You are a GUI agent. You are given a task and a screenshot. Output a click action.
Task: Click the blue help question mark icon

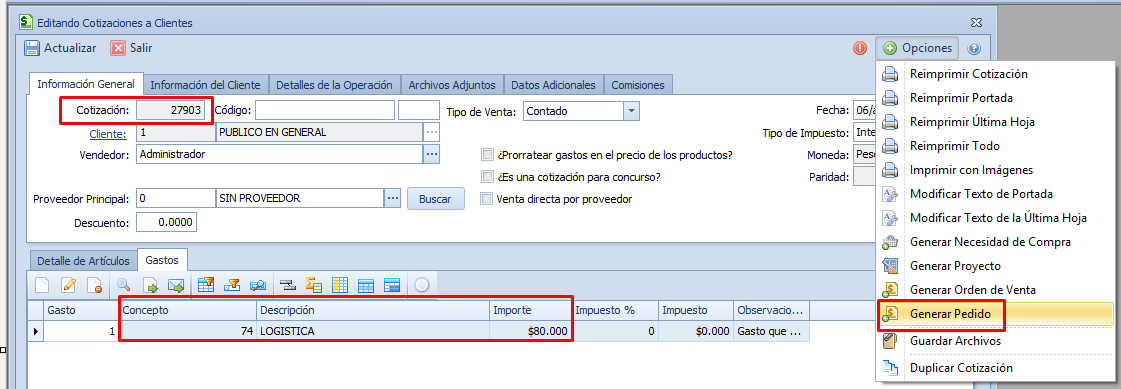[x=974, y=49]
